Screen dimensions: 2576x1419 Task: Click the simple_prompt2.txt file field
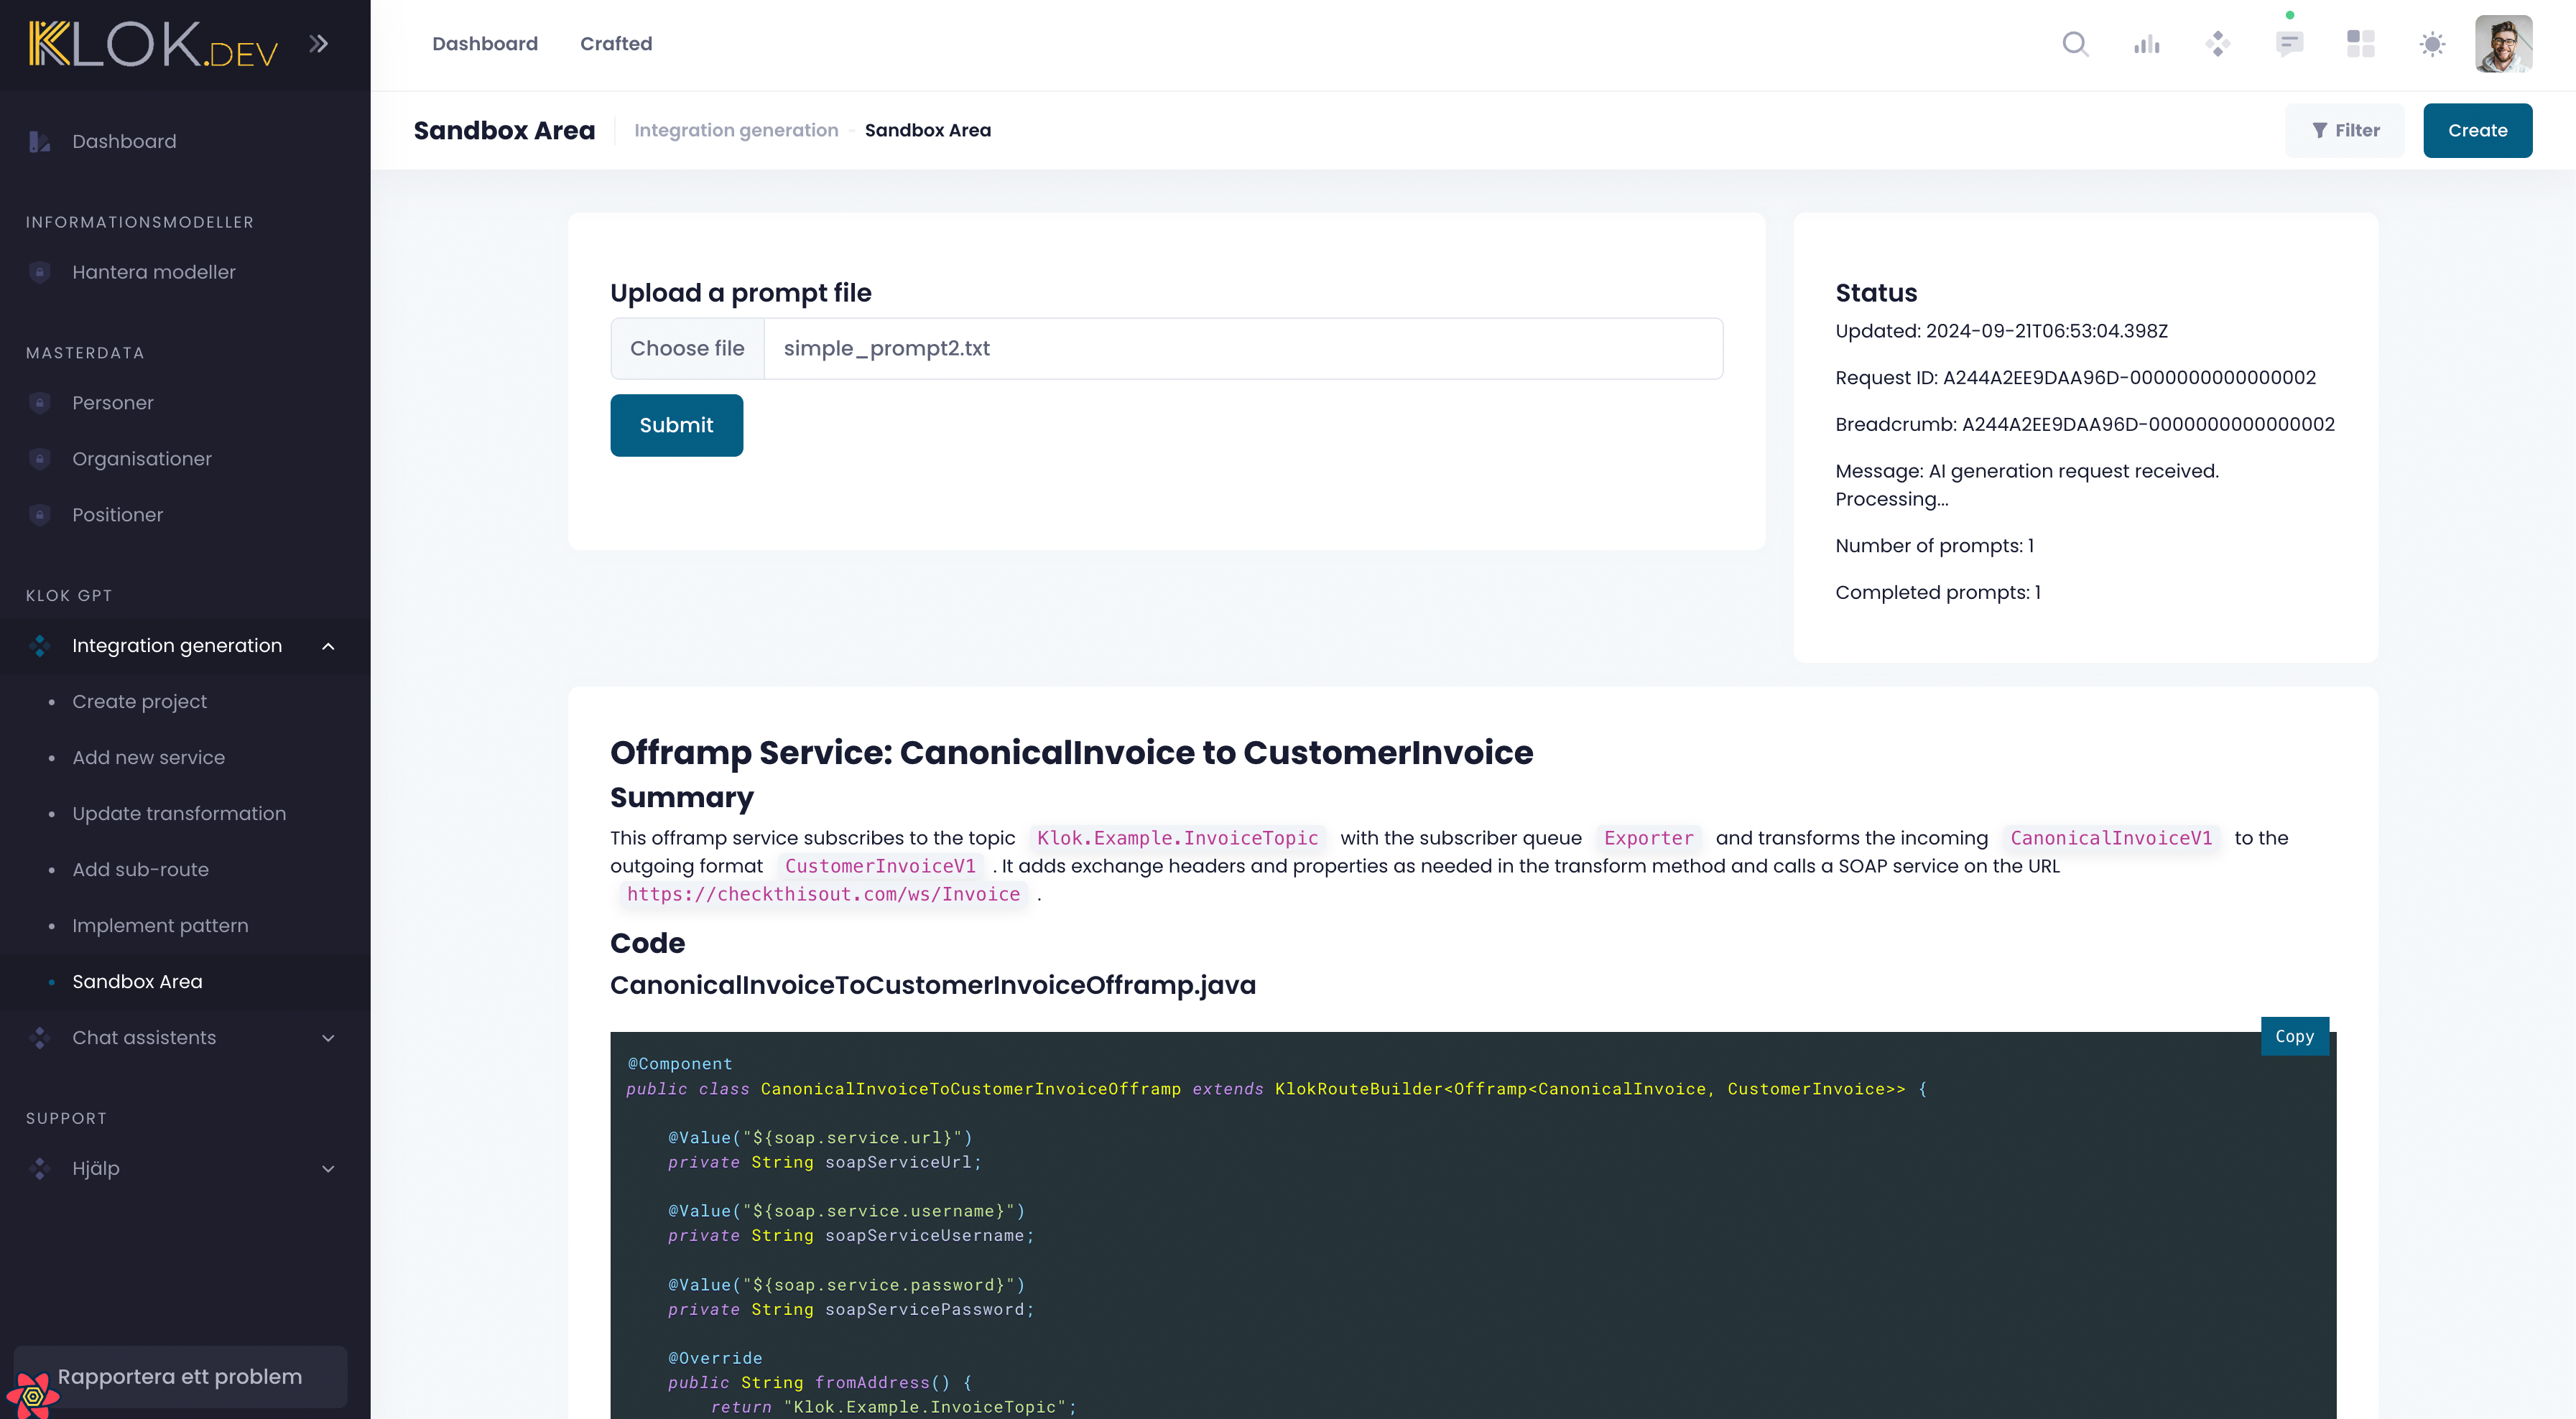[x=1243, y=348]
